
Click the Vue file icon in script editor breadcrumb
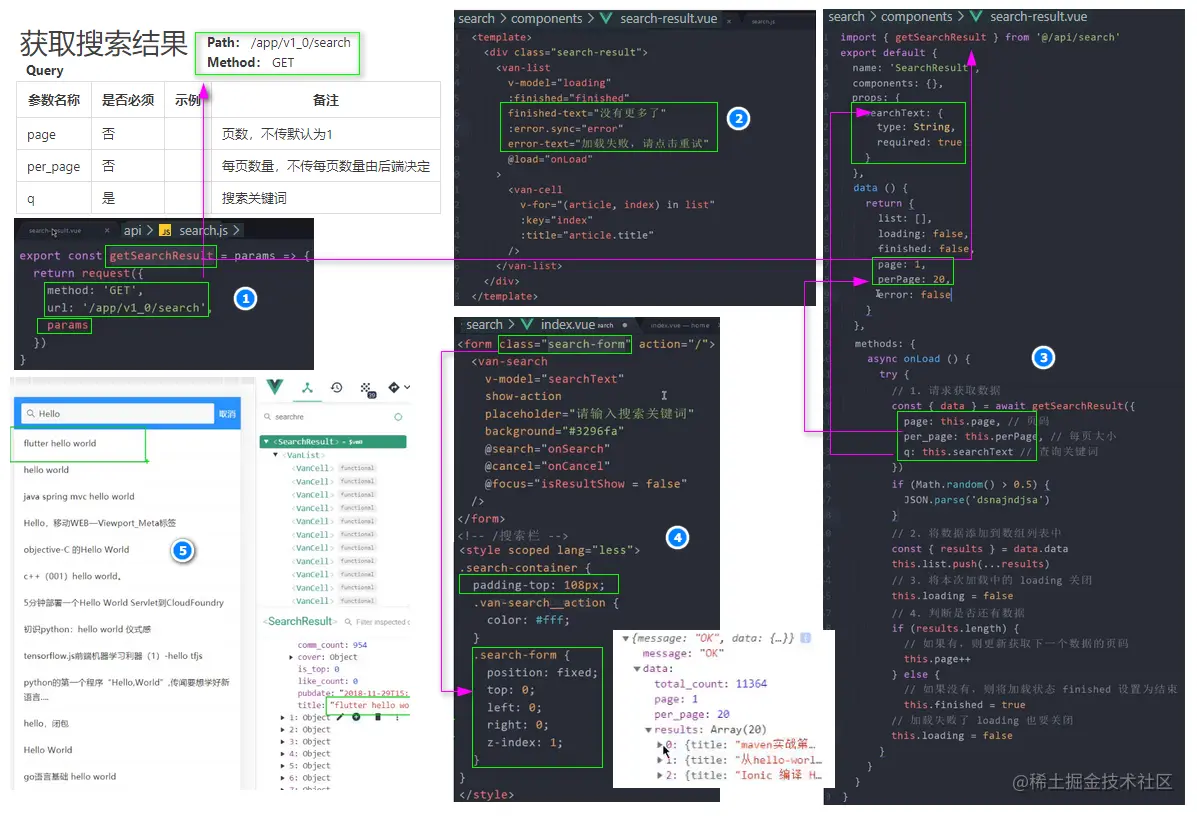[x=976, y=16]
